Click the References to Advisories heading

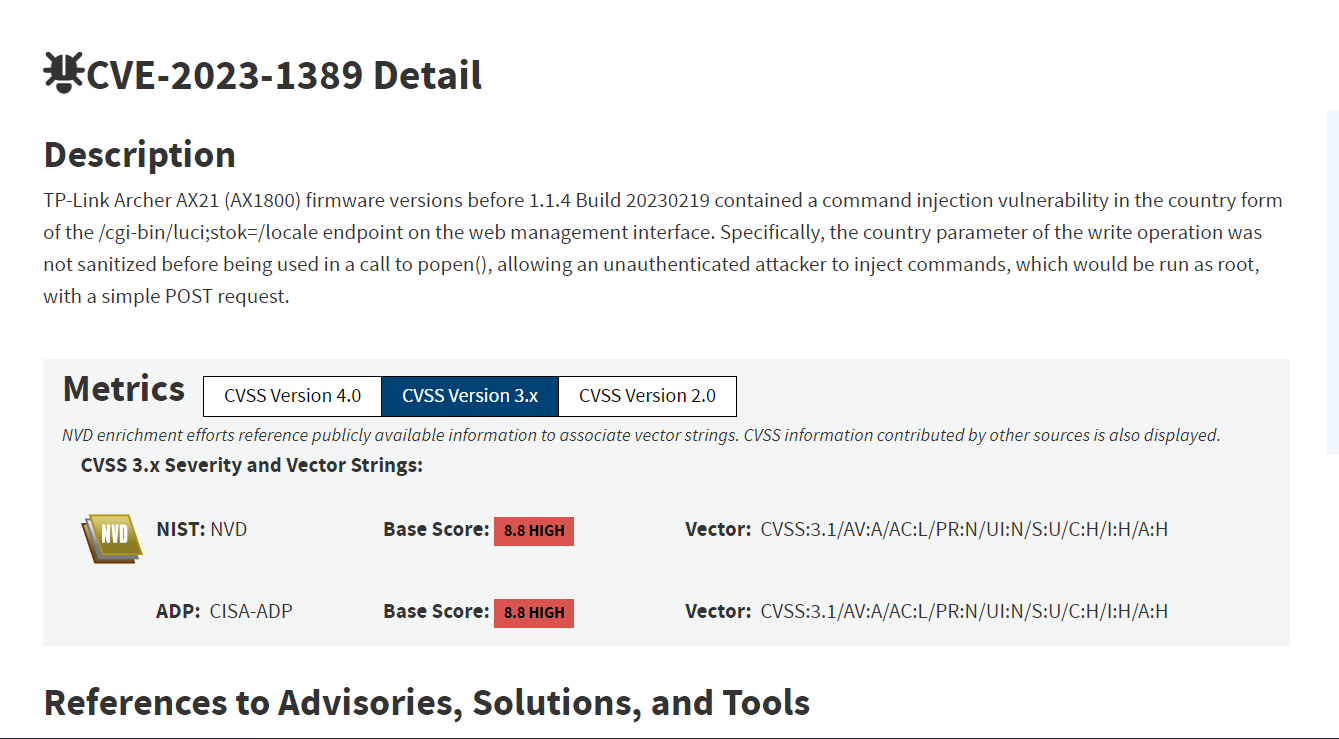[x=427, y=703]
